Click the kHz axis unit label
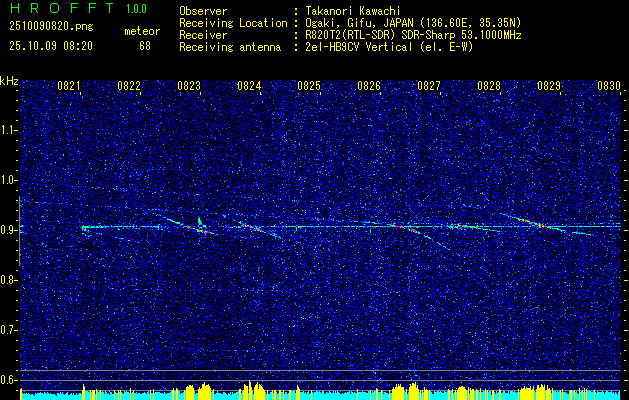This screenshot has height=400, width=629. click(9, 81)
